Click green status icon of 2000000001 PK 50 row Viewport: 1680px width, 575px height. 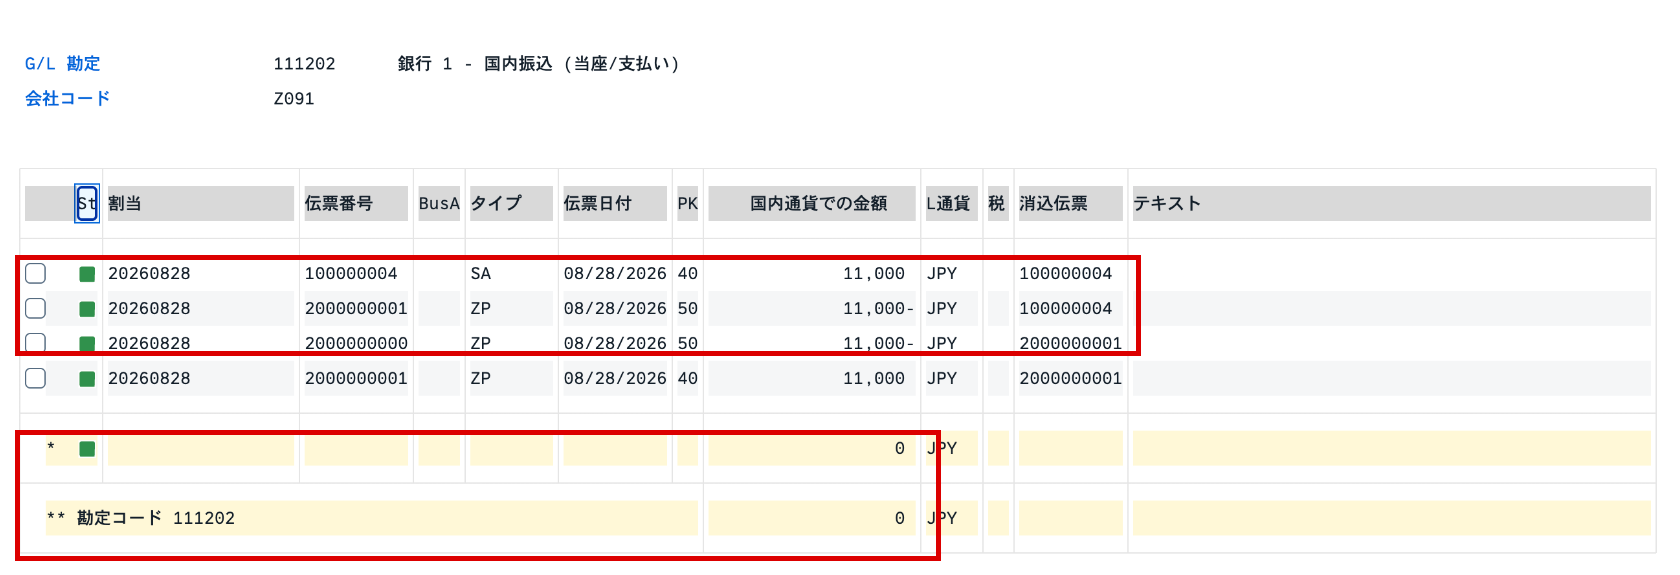(87, 309)
